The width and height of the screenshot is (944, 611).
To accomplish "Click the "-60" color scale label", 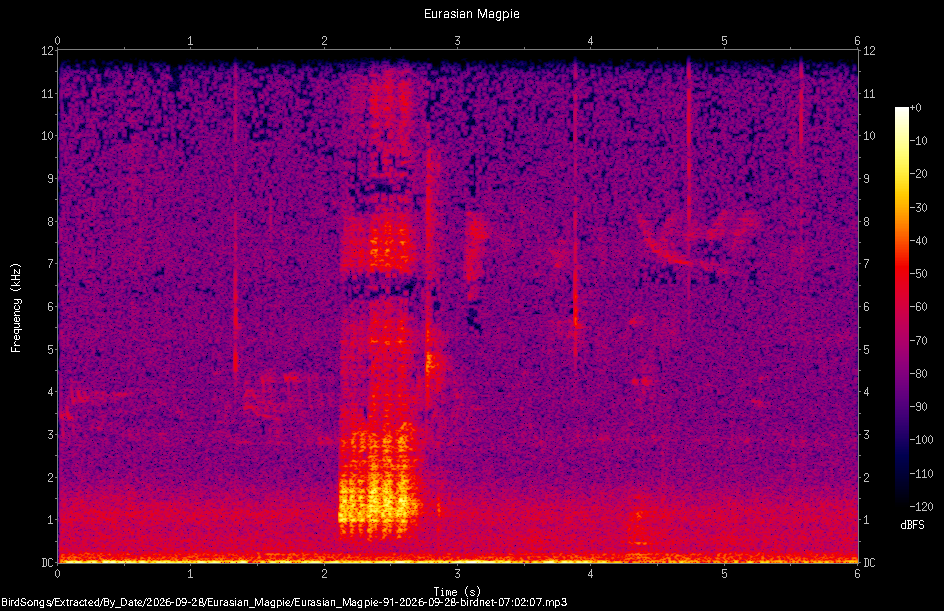I will coord(918,307).
